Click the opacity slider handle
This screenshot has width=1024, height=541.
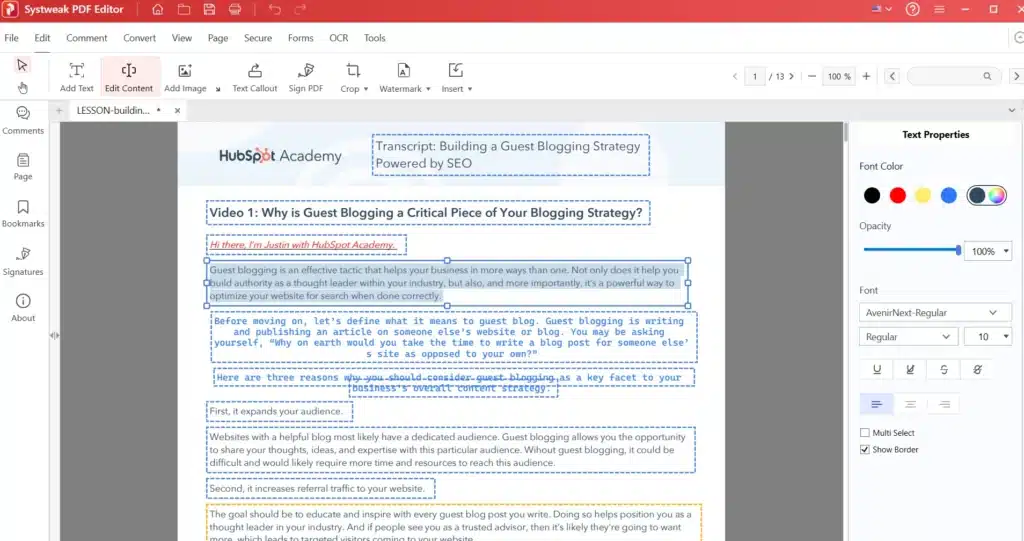coord(958,250)
